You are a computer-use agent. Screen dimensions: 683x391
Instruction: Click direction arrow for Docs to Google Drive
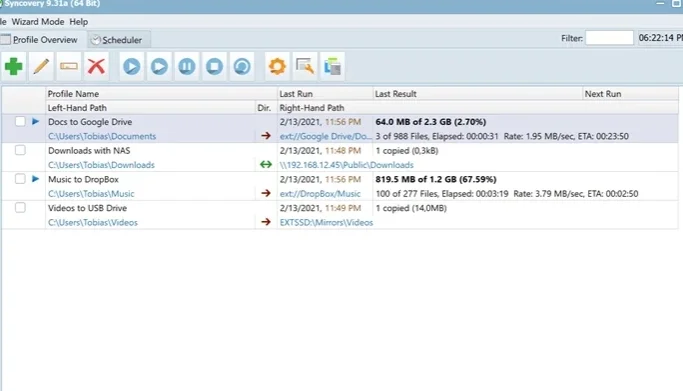[266, 136]
